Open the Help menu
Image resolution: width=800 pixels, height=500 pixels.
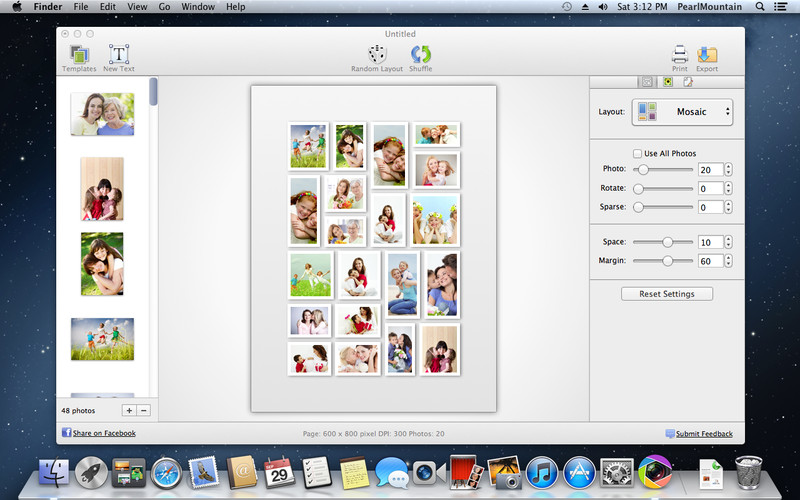tap(236, 7)
